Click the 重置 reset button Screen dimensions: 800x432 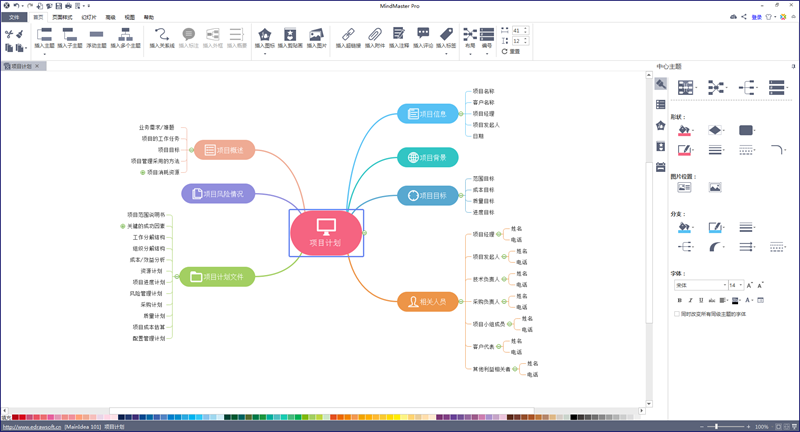coord(515,51)
